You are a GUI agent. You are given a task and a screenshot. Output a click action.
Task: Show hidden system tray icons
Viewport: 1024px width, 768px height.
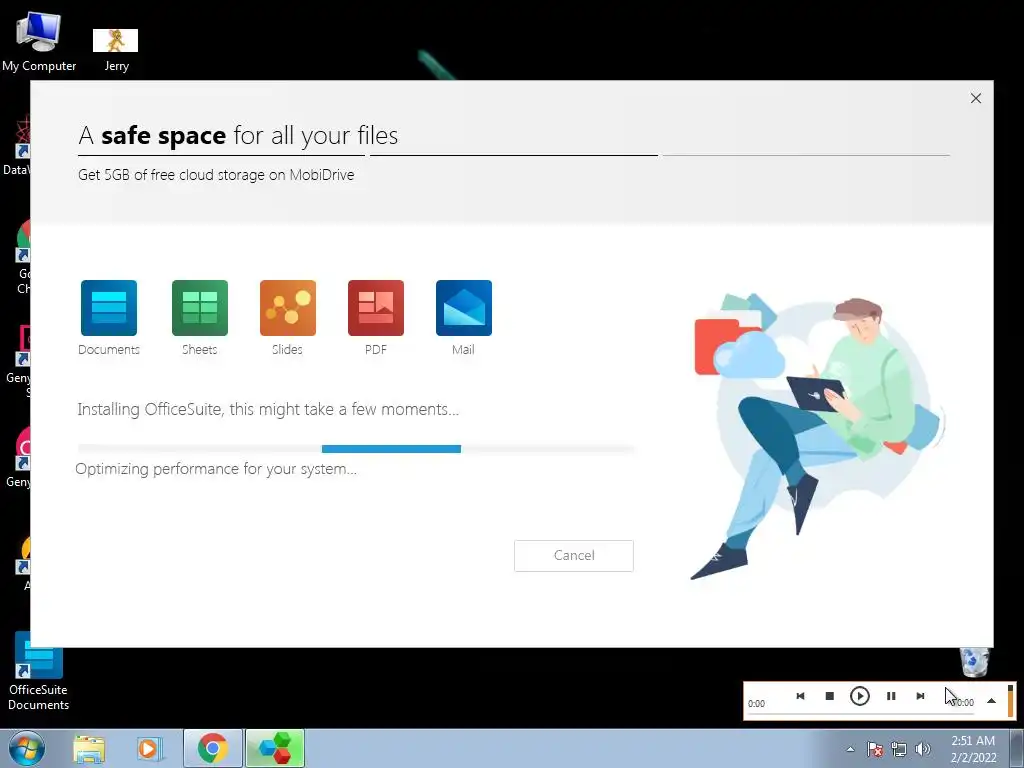[850, 749]
